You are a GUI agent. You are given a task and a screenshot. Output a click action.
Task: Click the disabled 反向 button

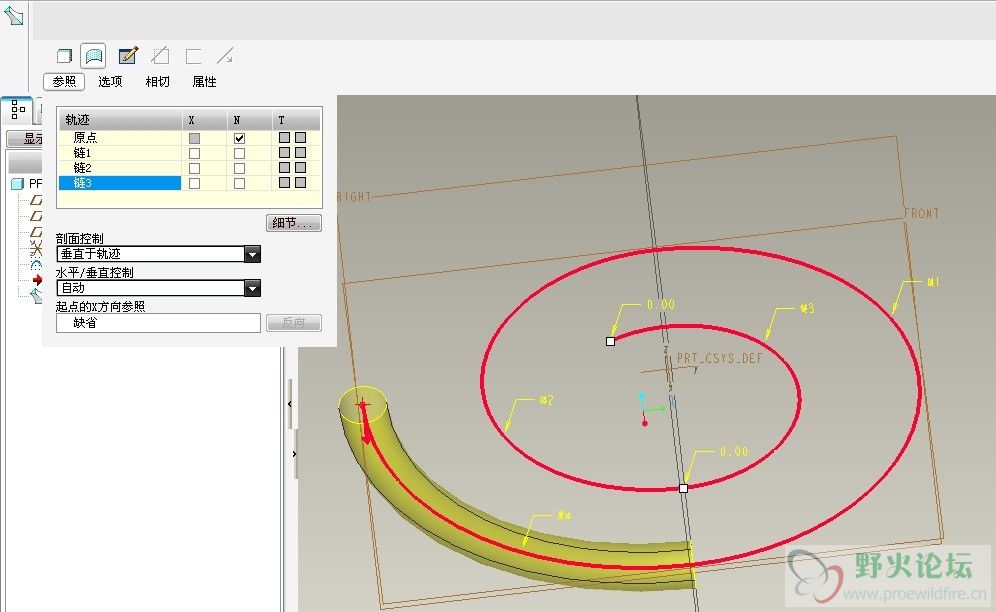coord(293,323)
